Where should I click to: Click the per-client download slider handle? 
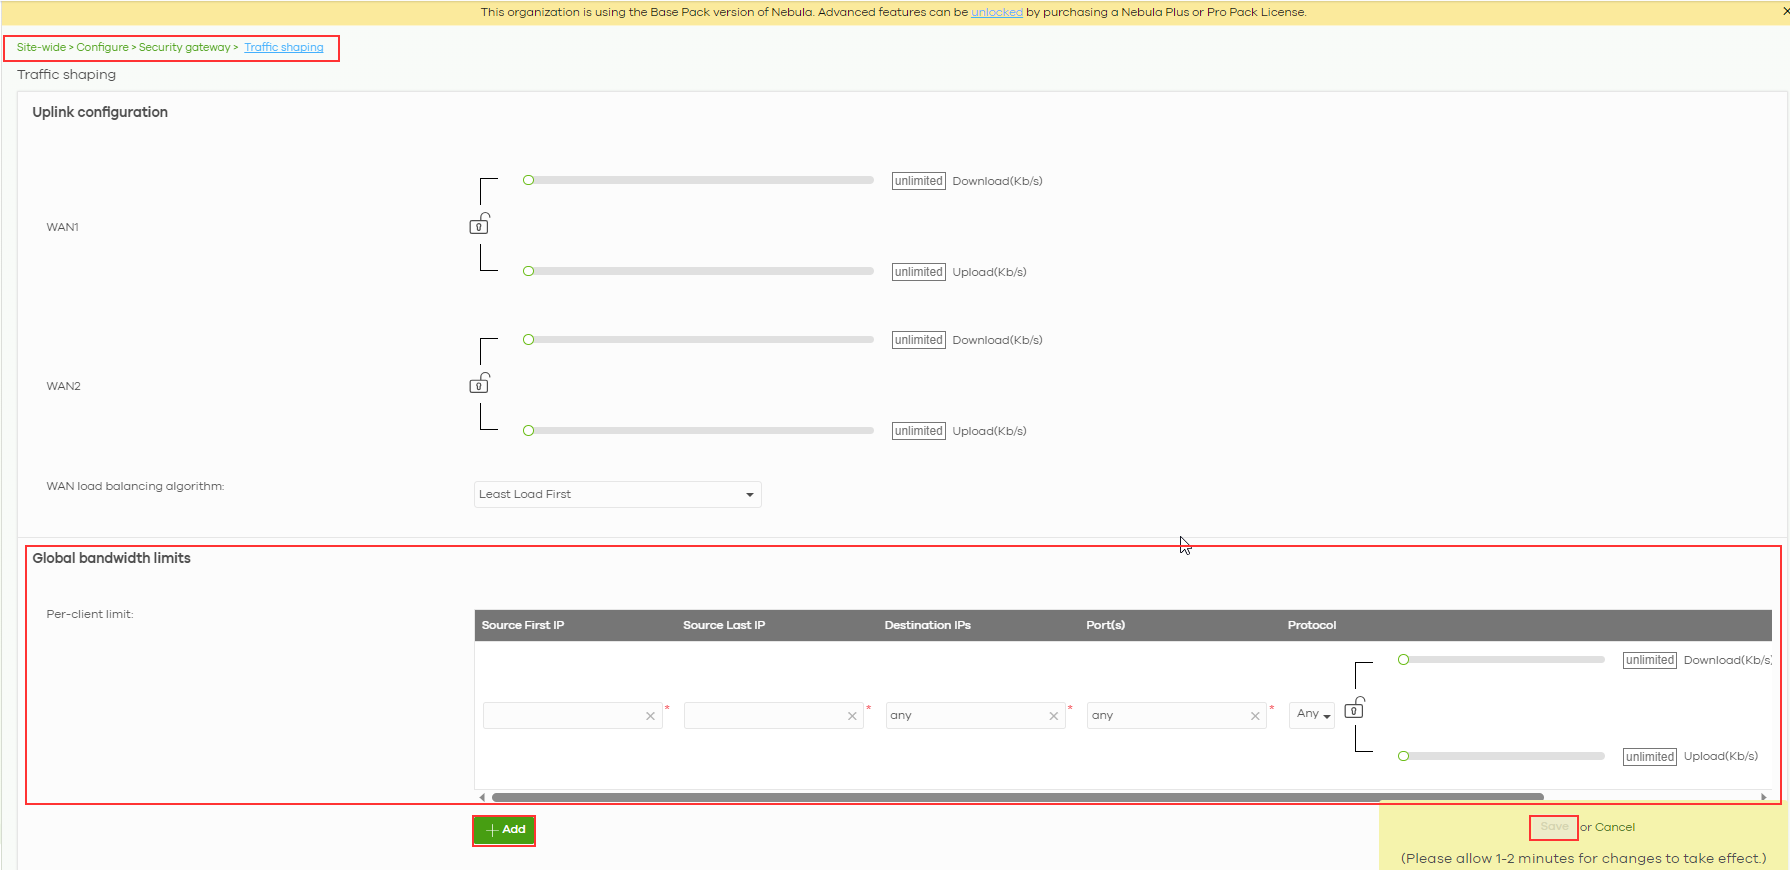(1404, 660)
